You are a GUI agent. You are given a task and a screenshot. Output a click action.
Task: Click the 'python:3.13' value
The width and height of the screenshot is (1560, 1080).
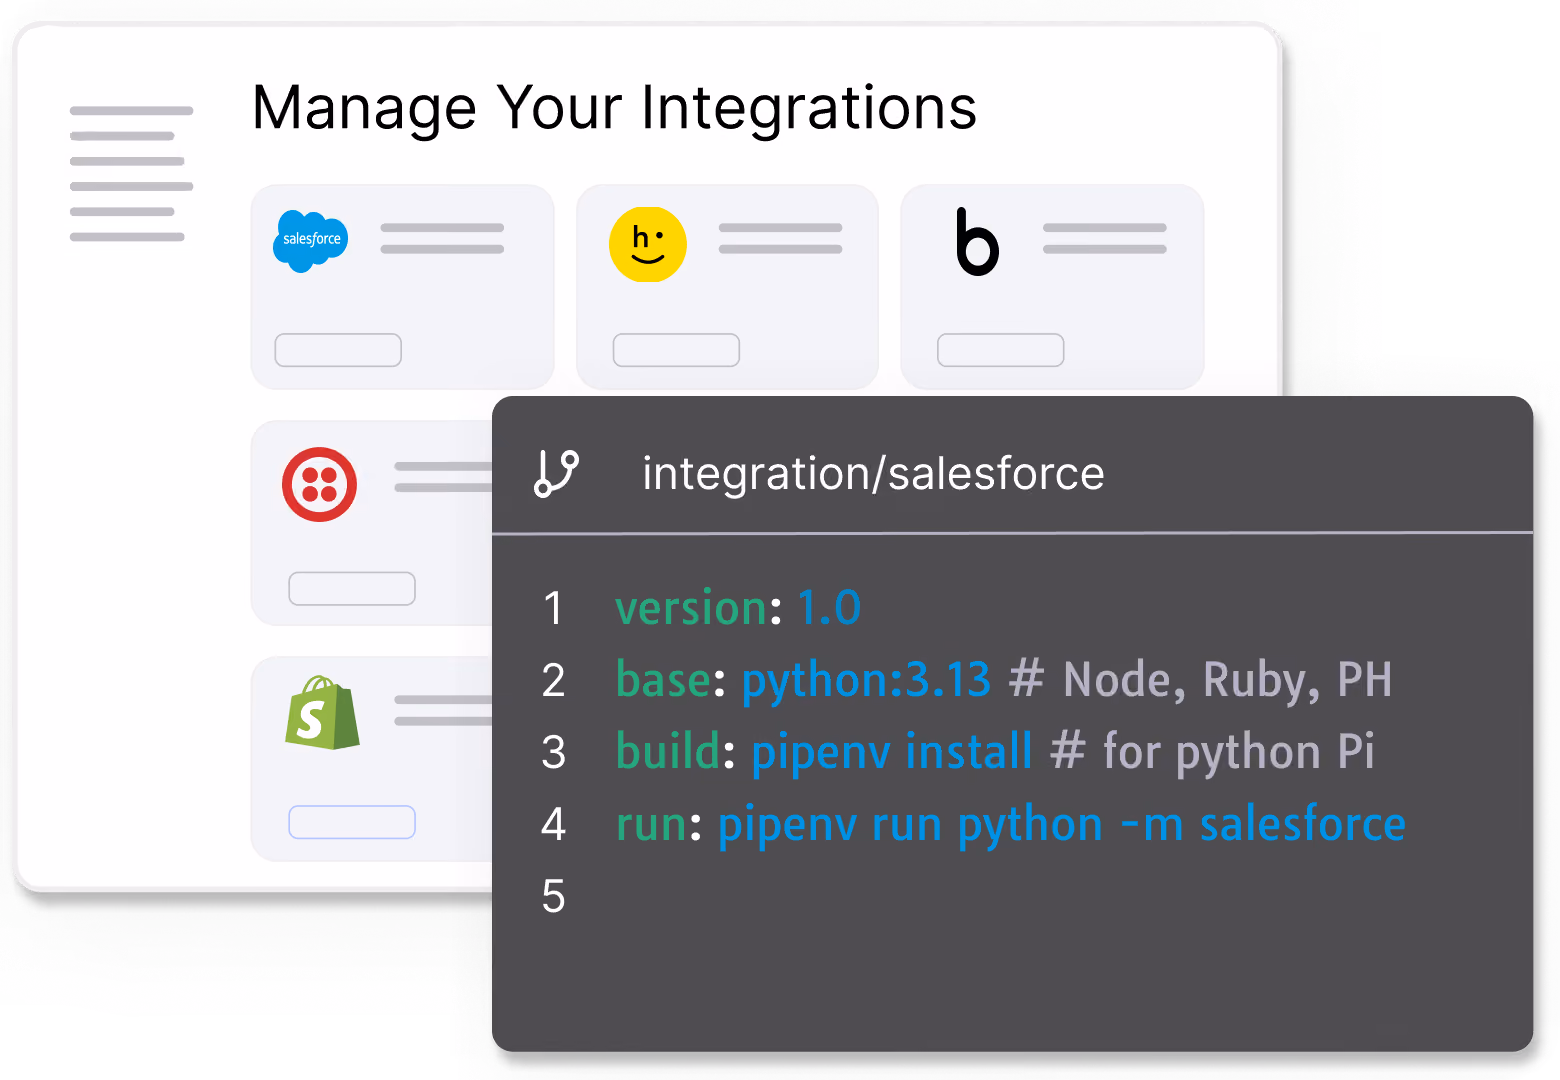(866, 681)
